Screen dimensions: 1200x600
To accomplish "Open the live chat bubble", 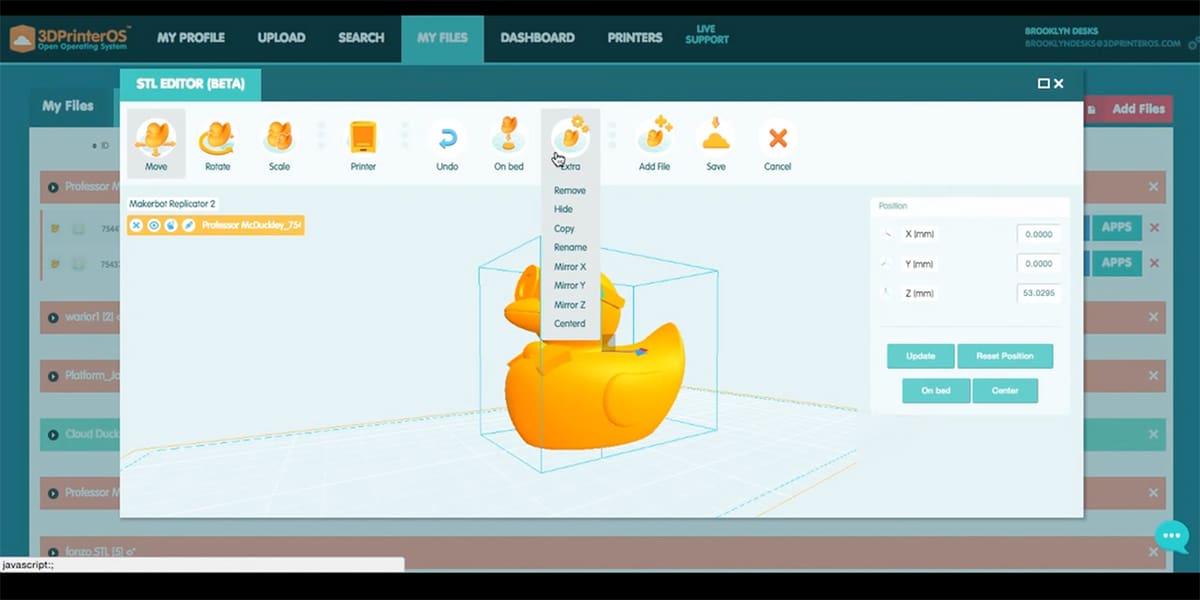I will click(1172, 536).
